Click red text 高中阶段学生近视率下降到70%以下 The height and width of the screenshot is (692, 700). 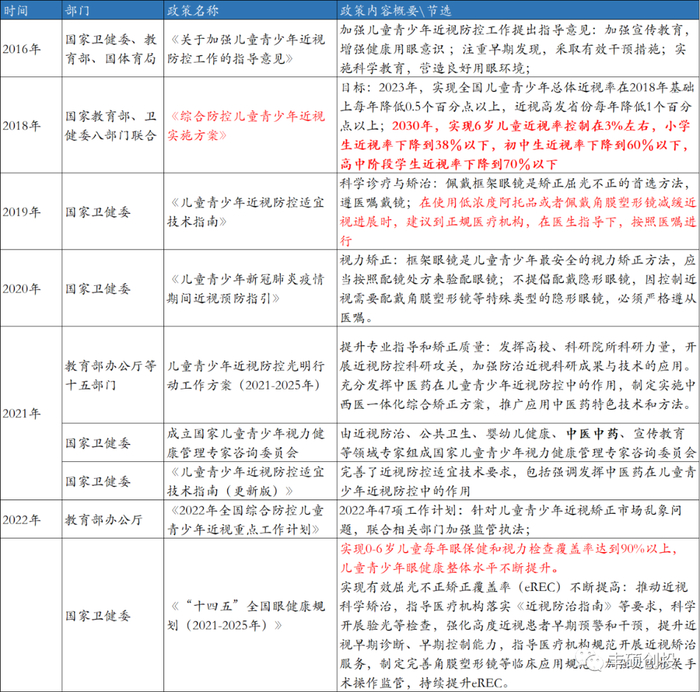449,164
